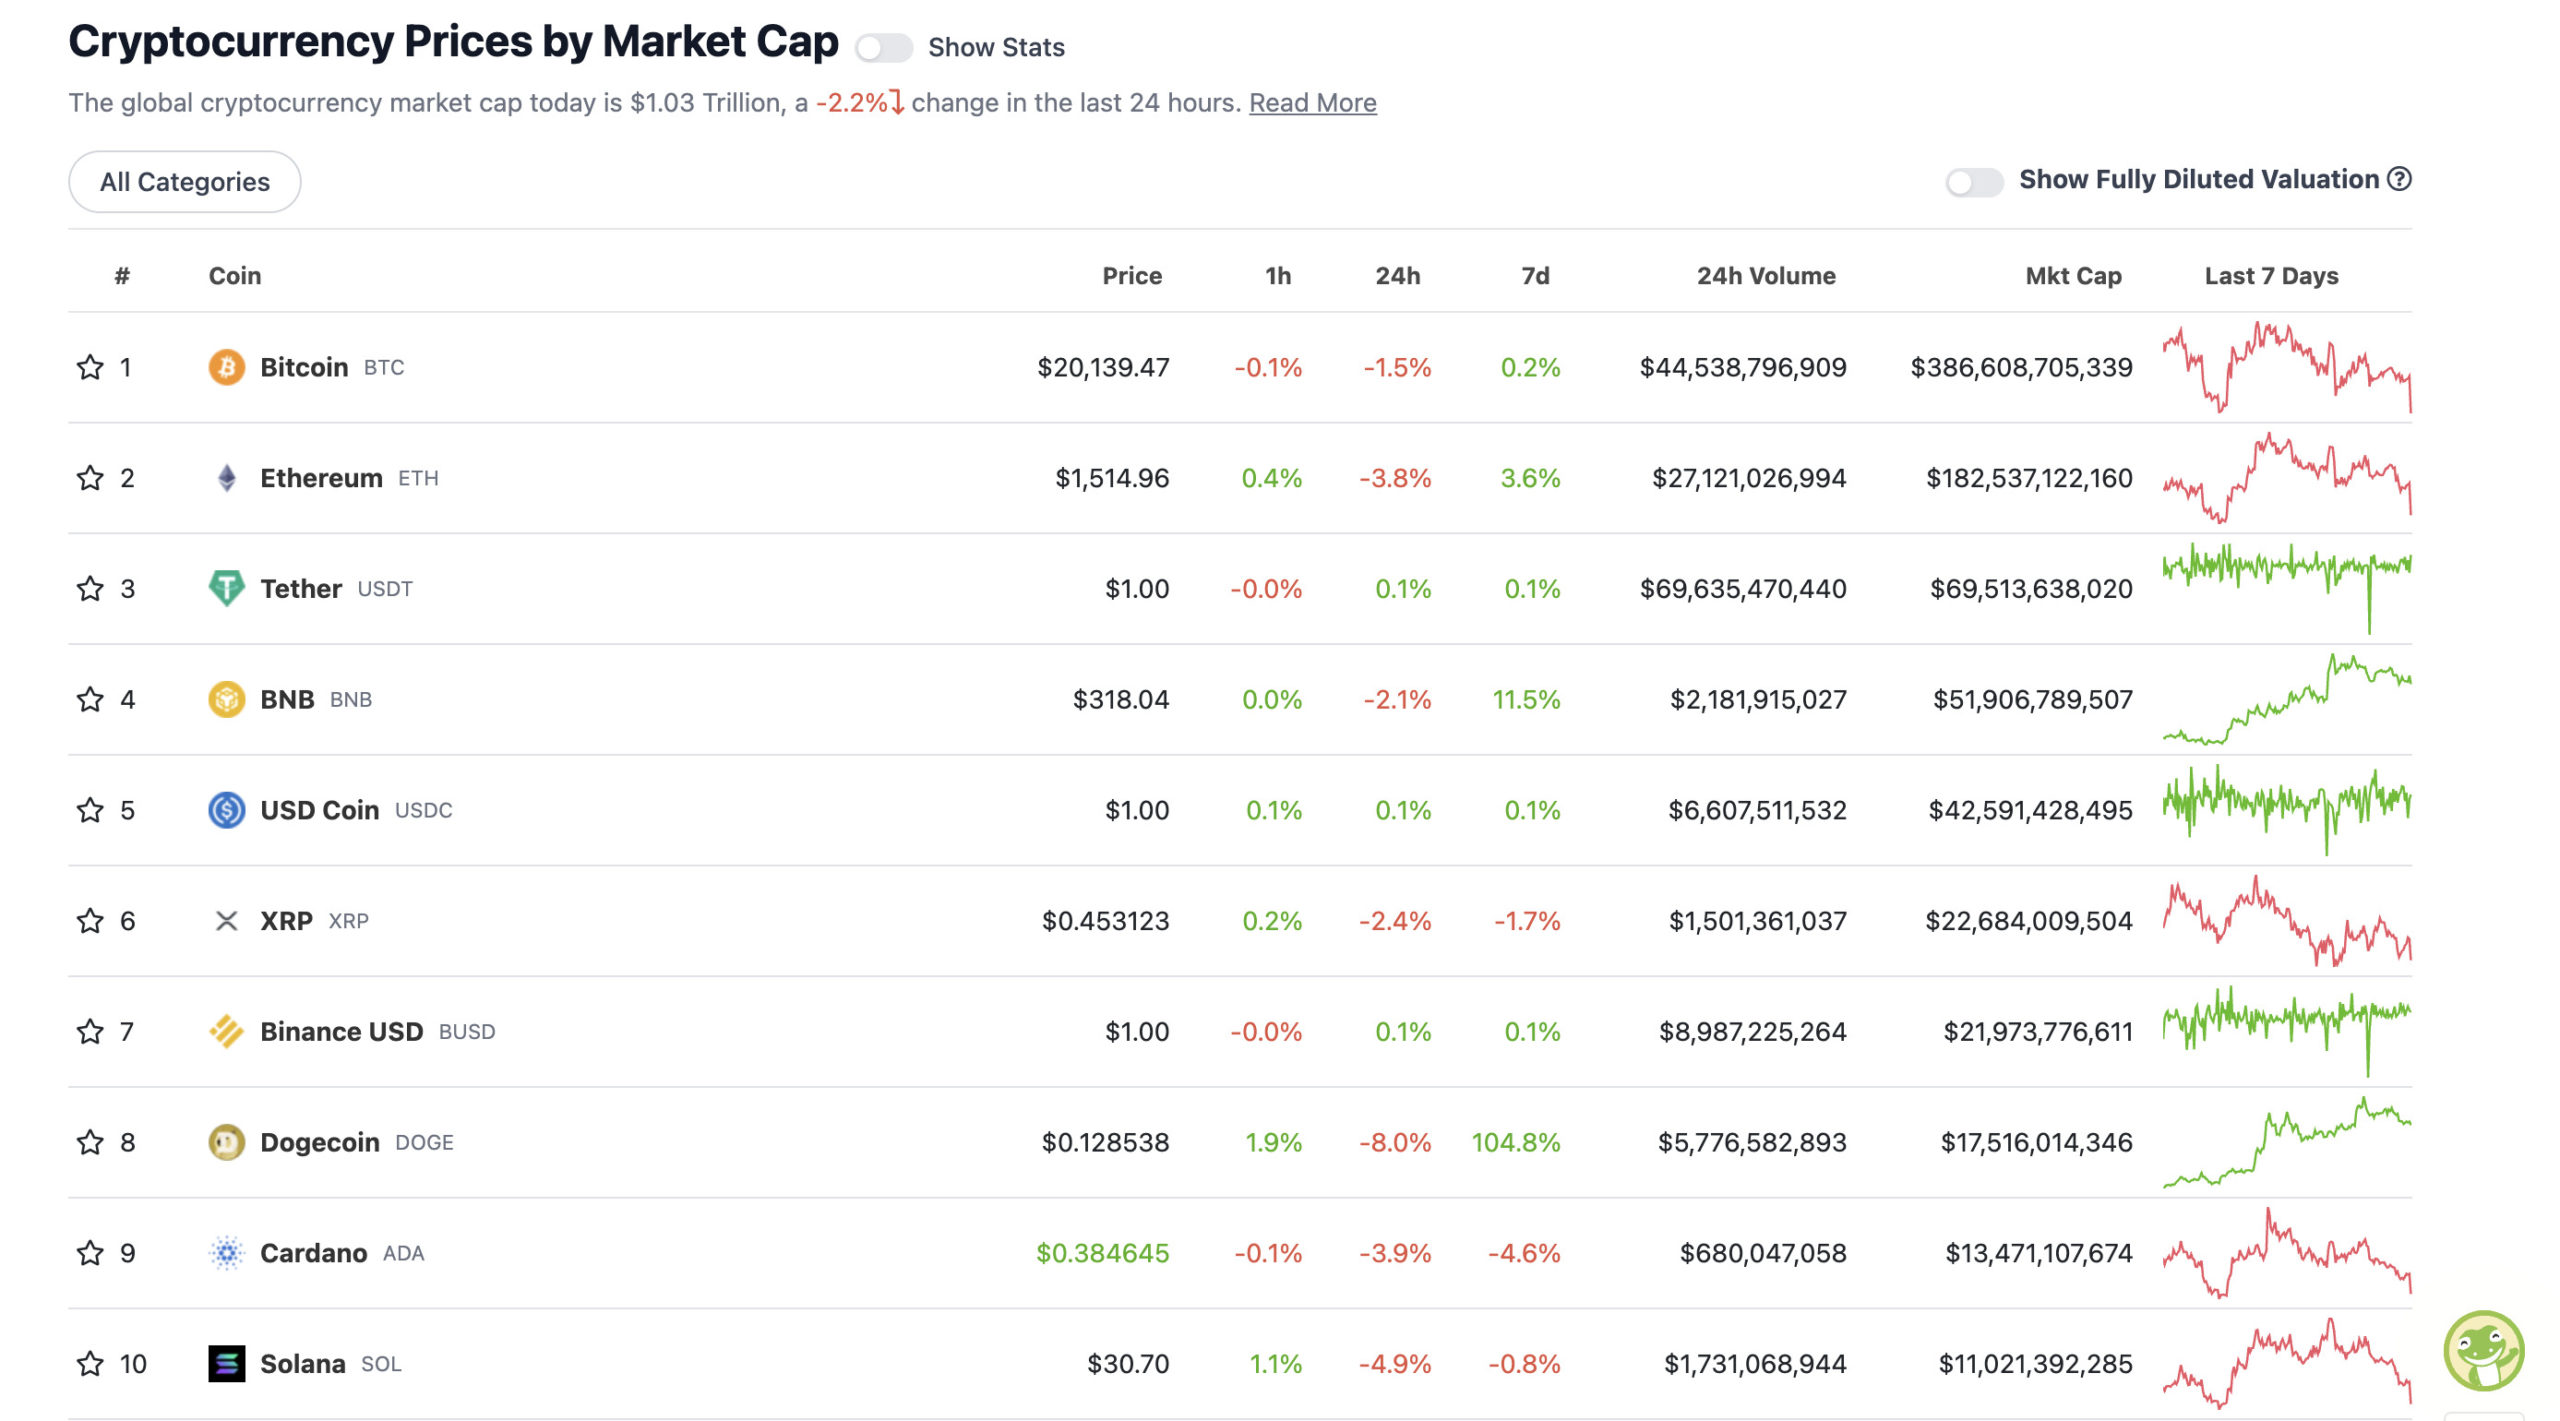Open the Solana coin page
Viewport: 2560px width, 1421px height.
click(x=302, y=1364)
